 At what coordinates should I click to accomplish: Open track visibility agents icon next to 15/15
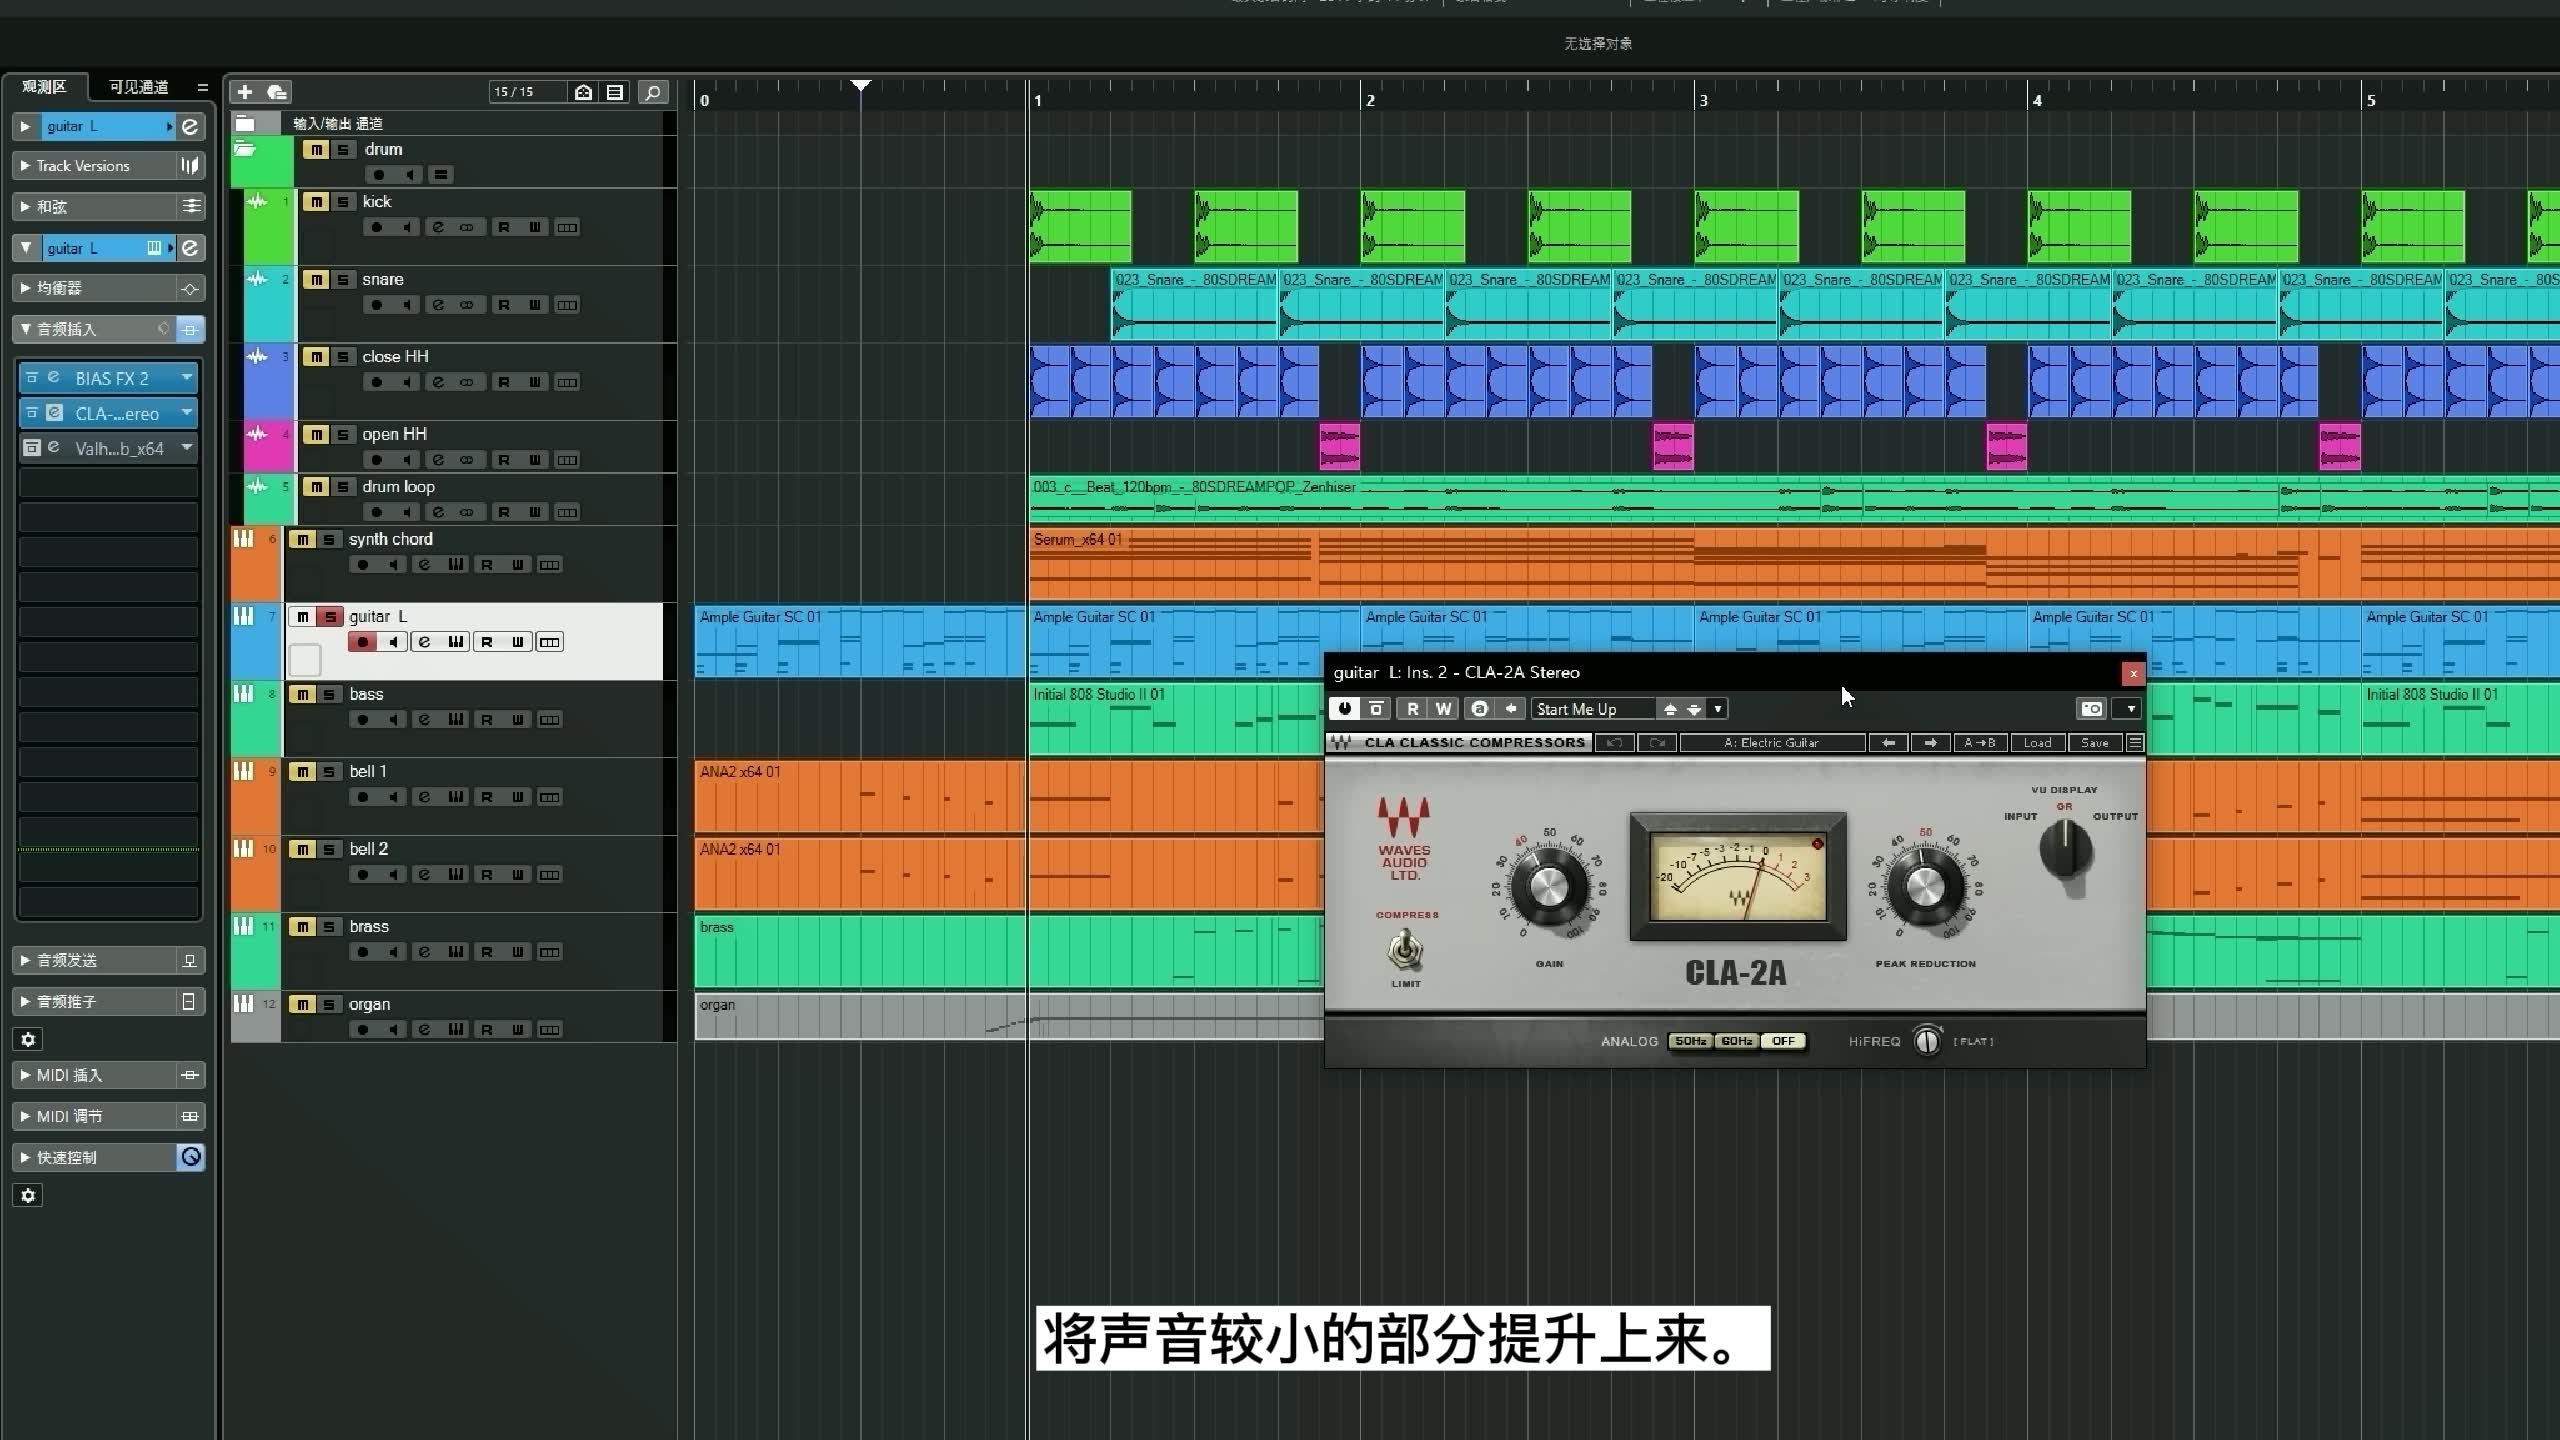(584, 92)
